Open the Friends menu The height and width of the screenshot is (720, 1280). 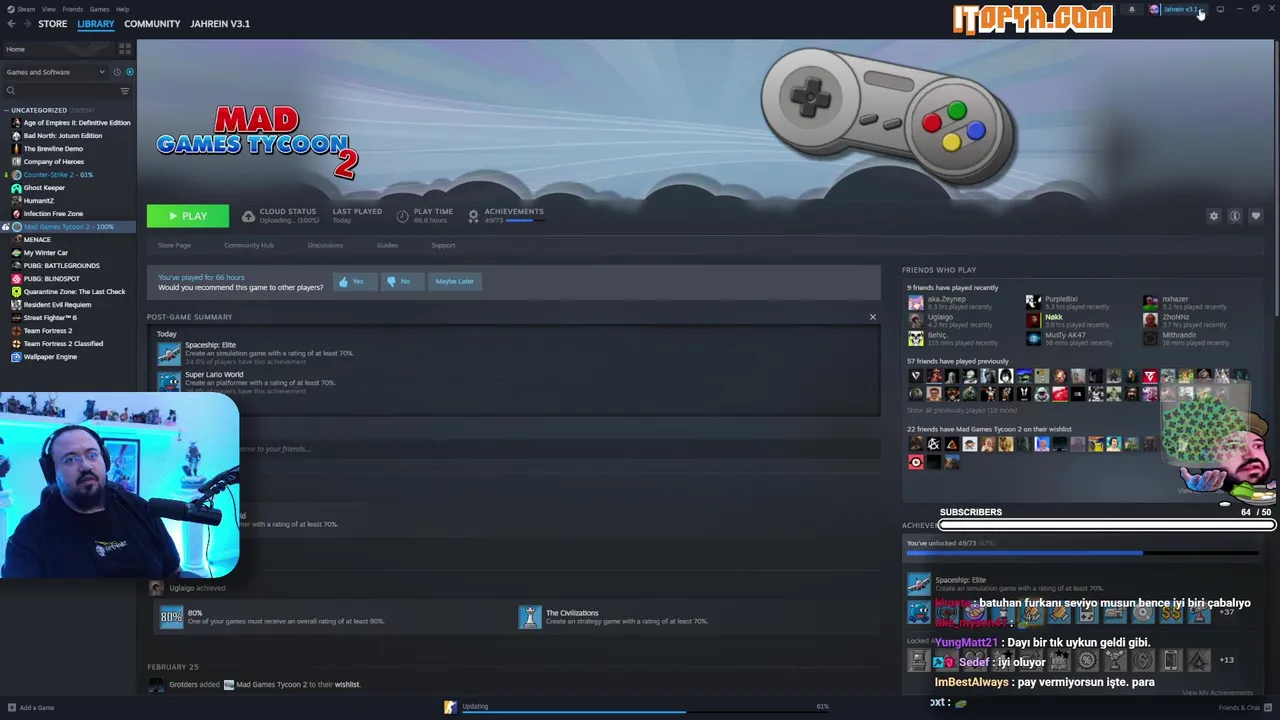coord(72,9)
